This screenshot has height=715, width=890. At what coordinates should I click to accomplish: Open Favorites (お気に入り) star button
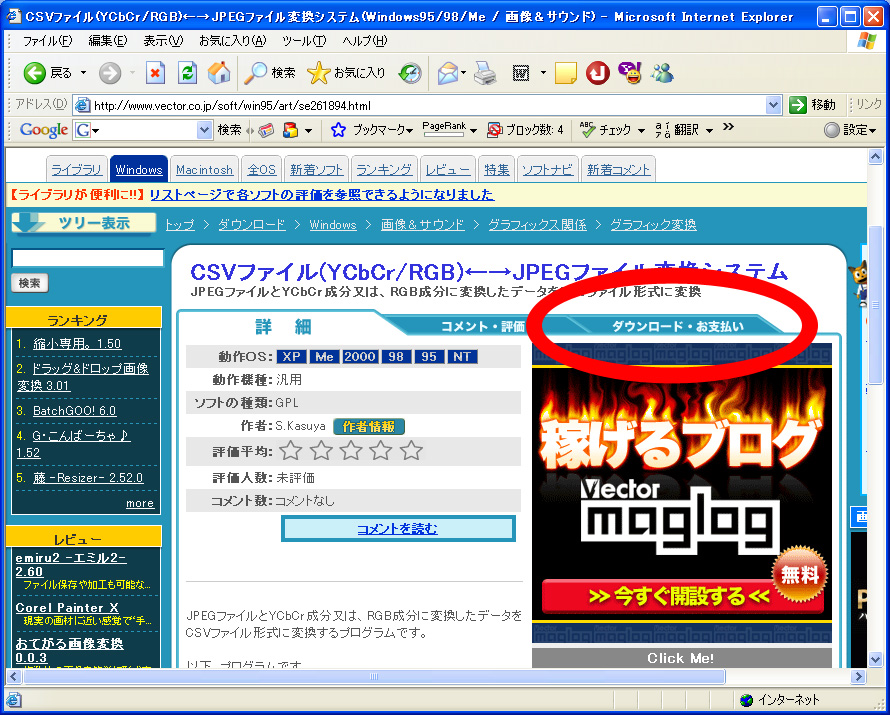click(x=346, y=73)
